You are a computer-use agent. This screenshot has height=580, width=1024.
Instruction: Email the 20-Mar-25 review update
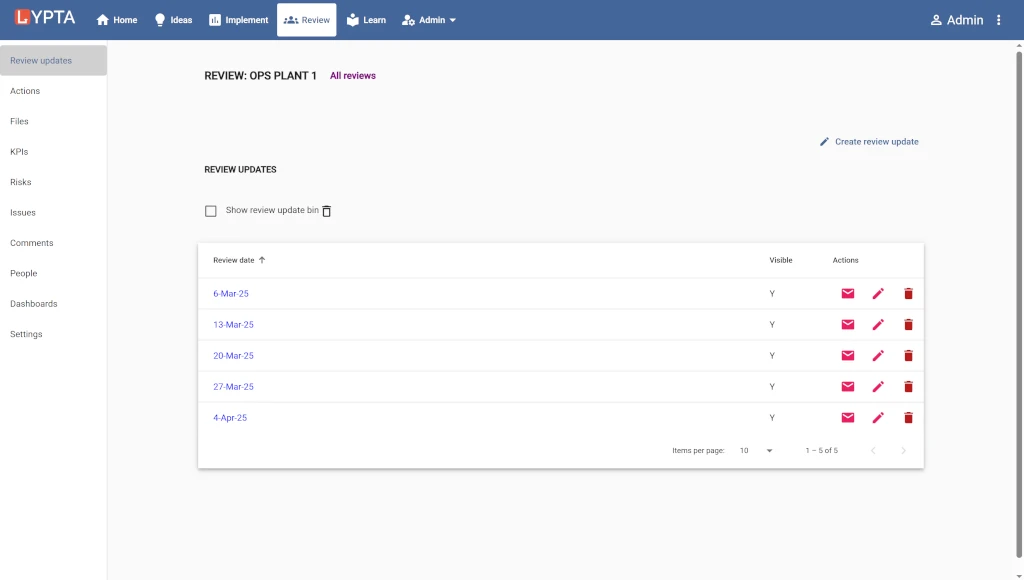848,356
